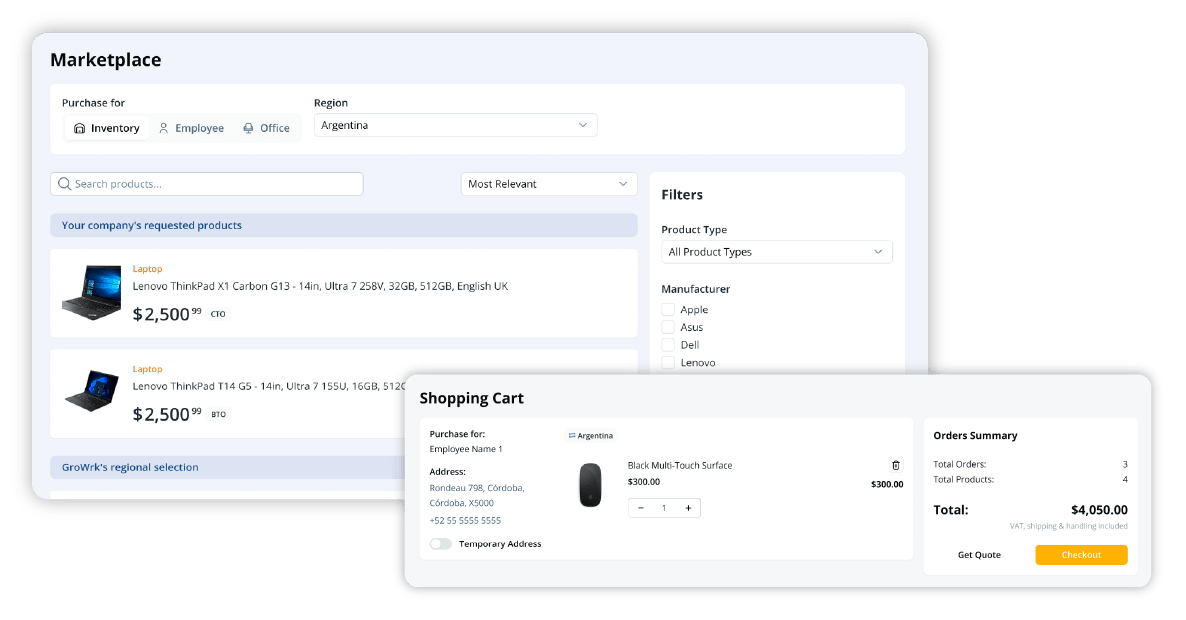Click the search magnifier icon
The image size is (1186, 620).
62,184
